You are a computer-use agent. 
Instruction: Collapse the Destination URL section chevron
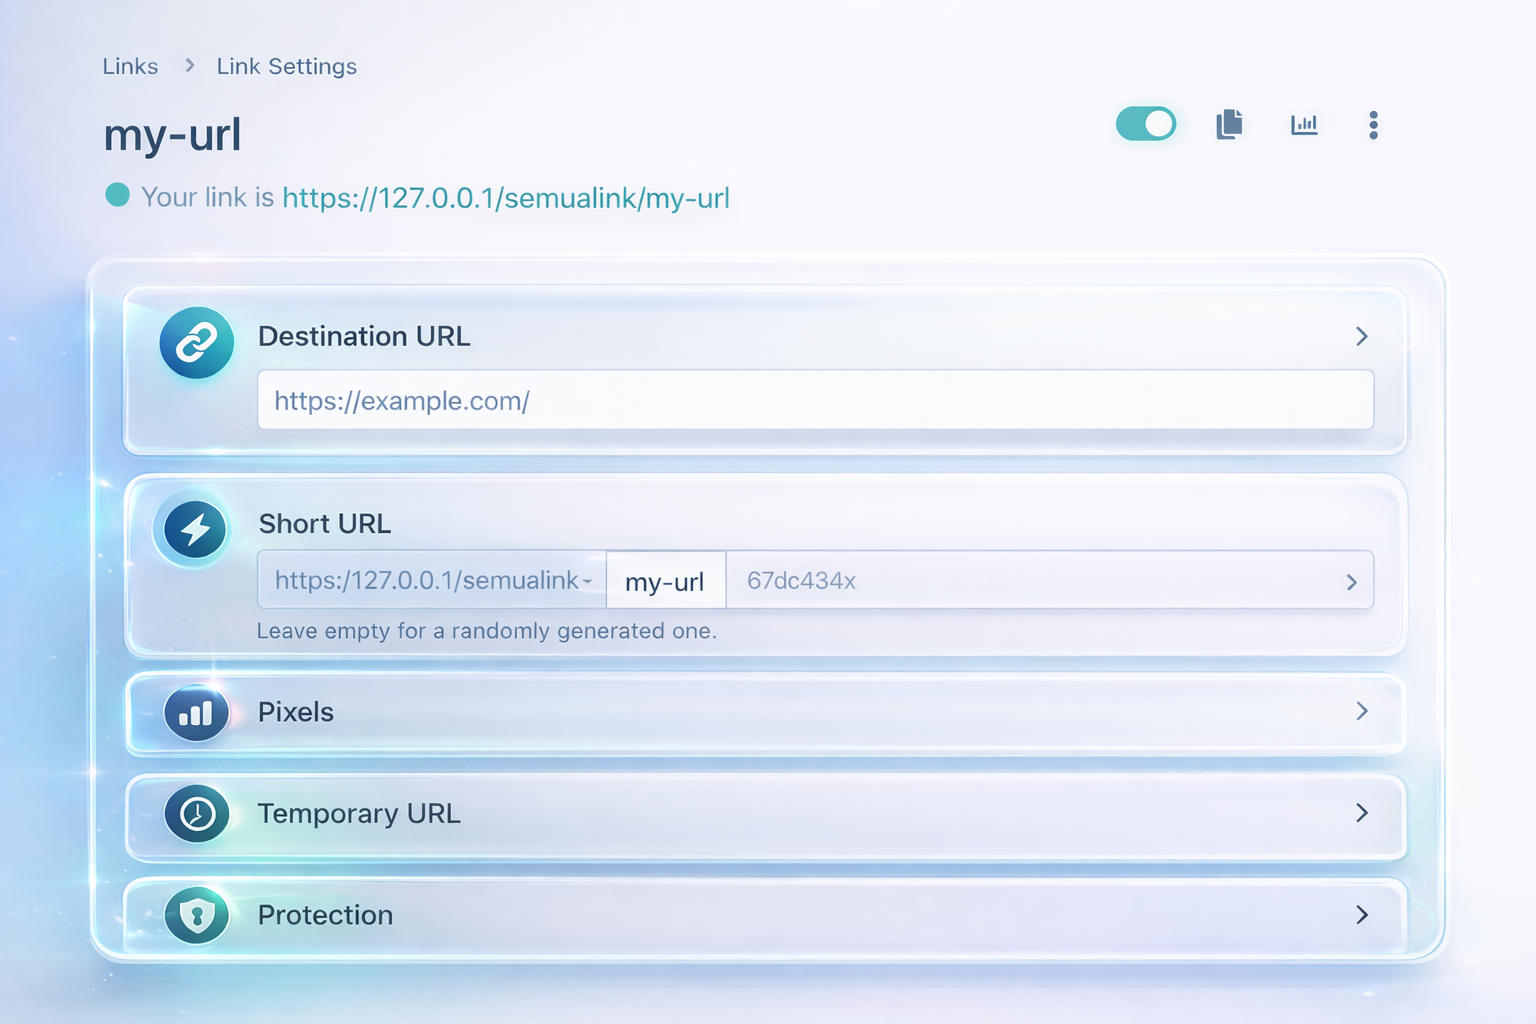click(x=1361, y=336)
